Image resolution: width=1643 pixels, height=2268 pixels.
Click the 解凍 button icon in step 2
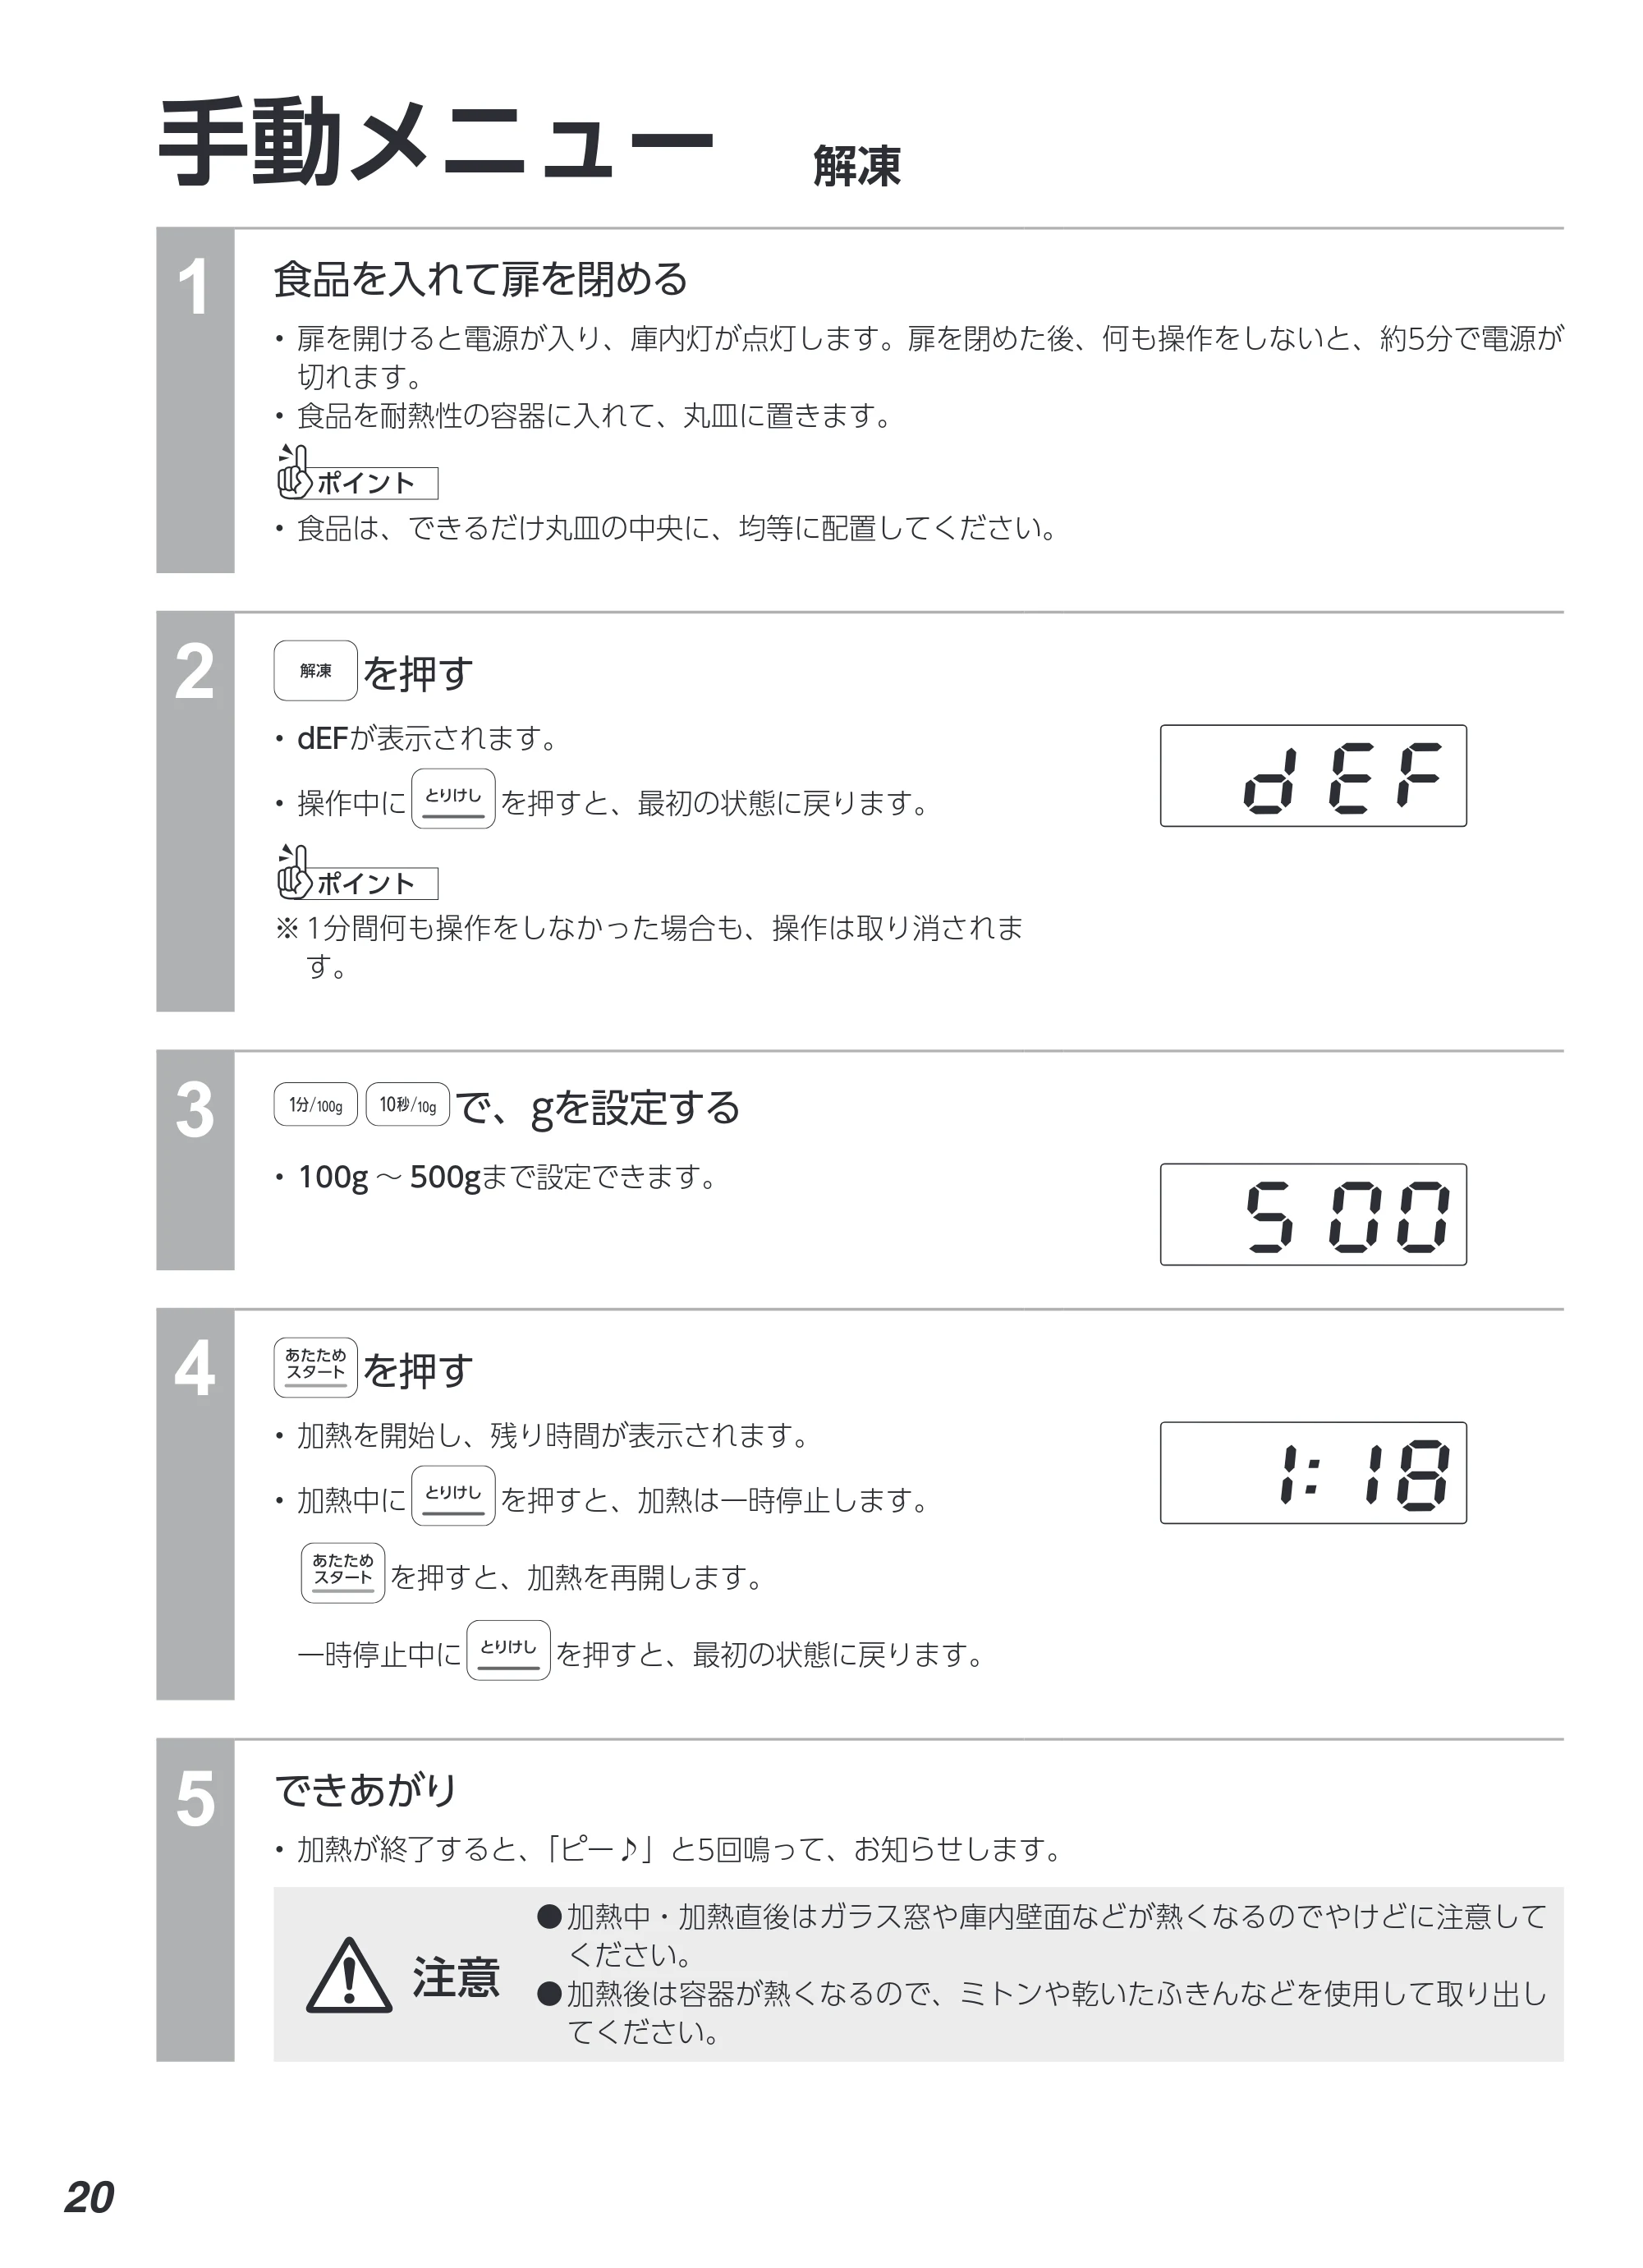click(315, 670)
